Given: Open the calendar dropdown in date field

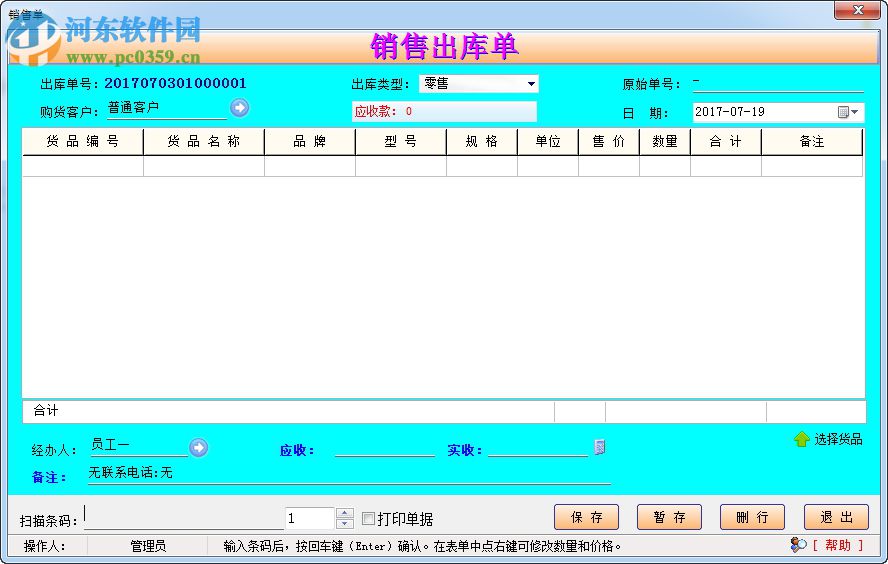Looking at the screenshot, I should point(848,112).
